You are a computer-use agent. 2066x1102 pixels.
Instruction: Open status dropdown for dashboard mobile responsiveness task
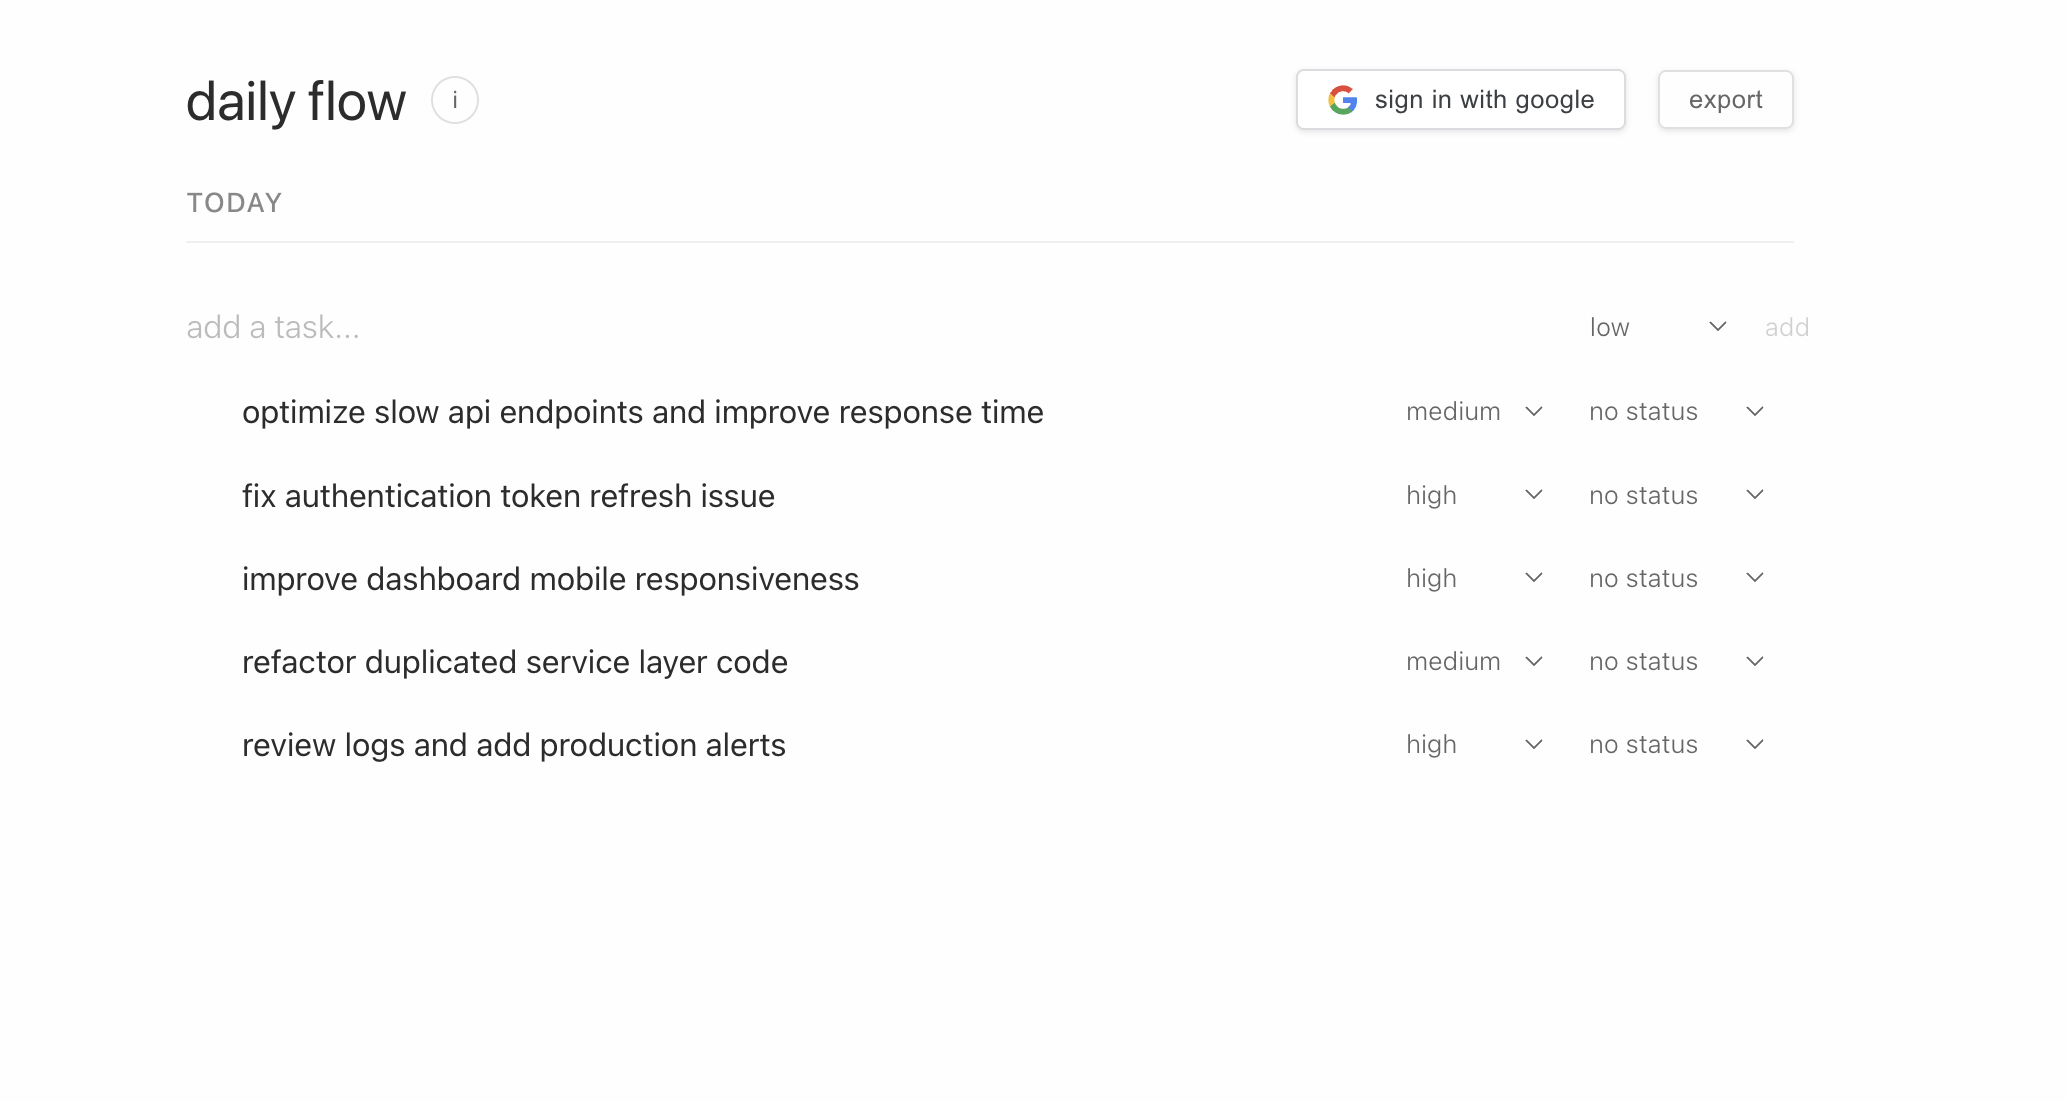(1676, 579)
